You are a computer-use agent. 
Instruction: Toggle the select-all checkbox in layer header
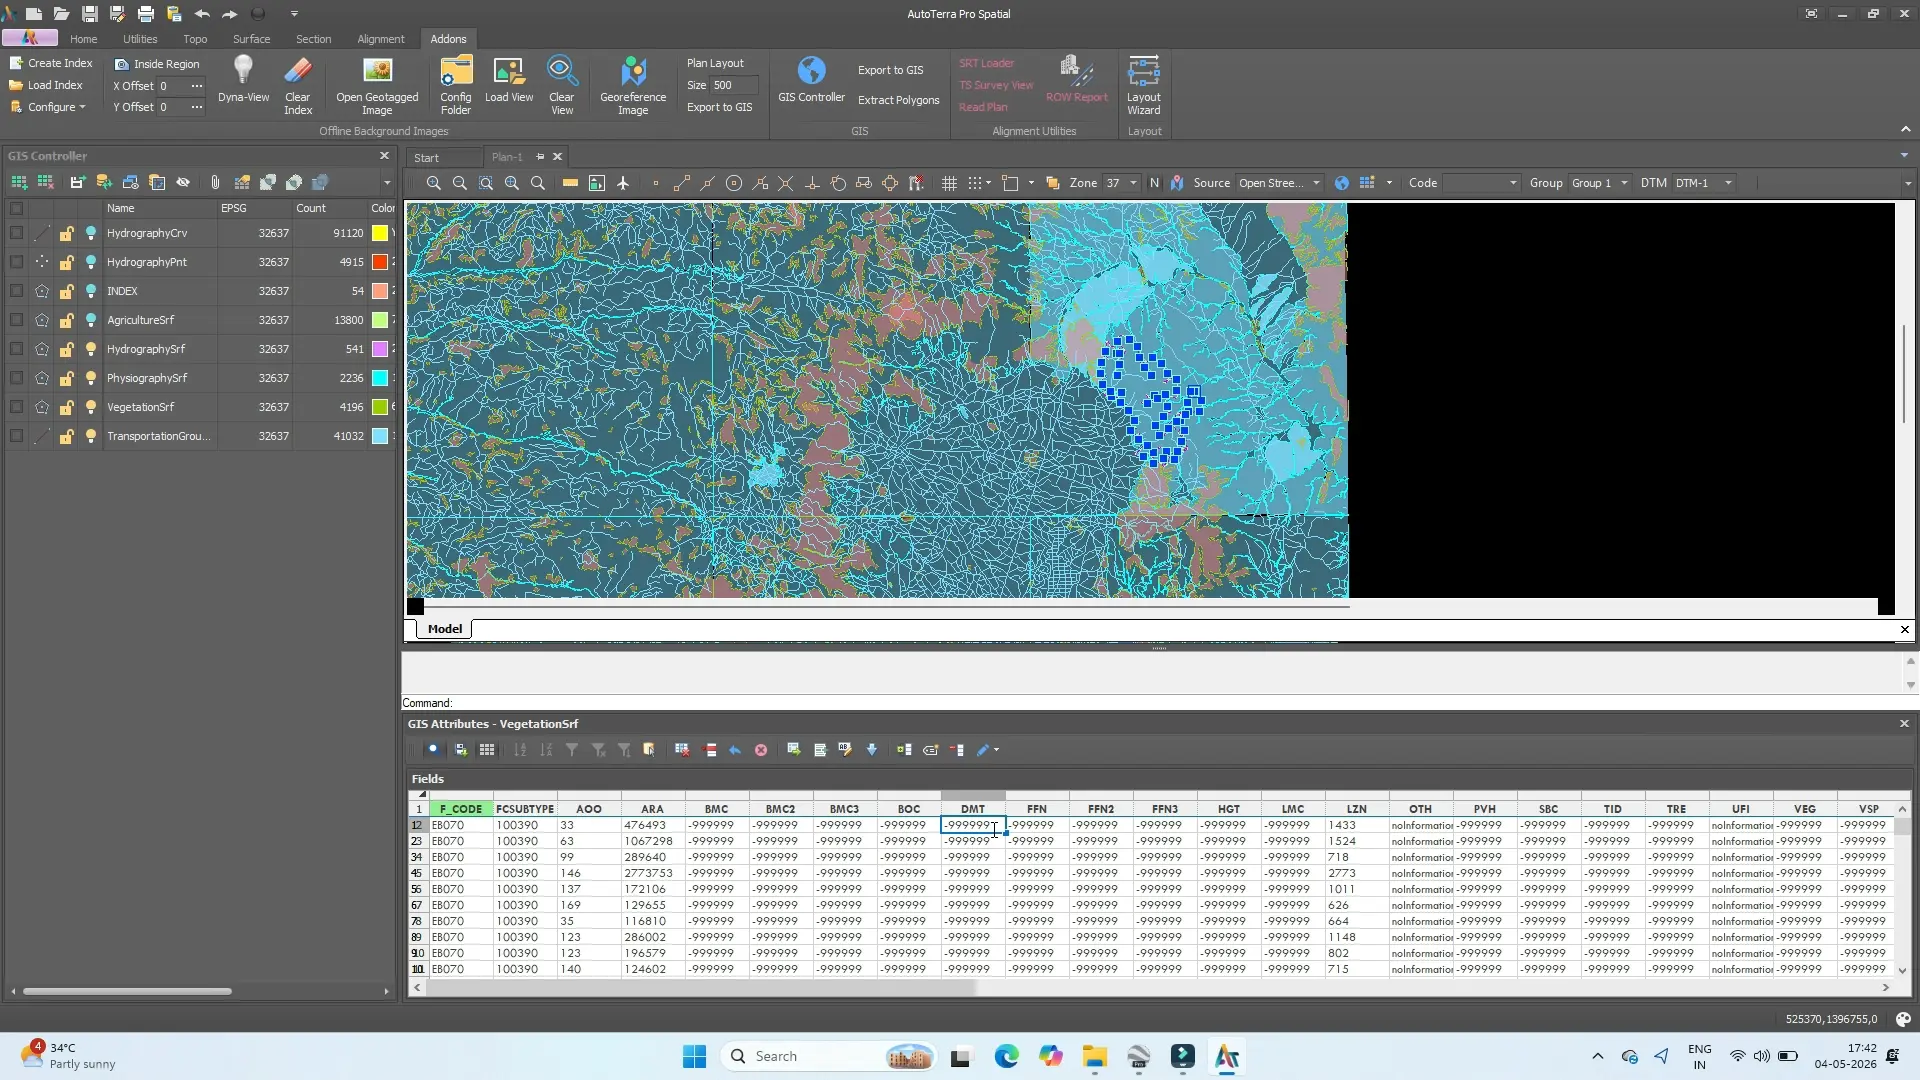click(16, 209)
